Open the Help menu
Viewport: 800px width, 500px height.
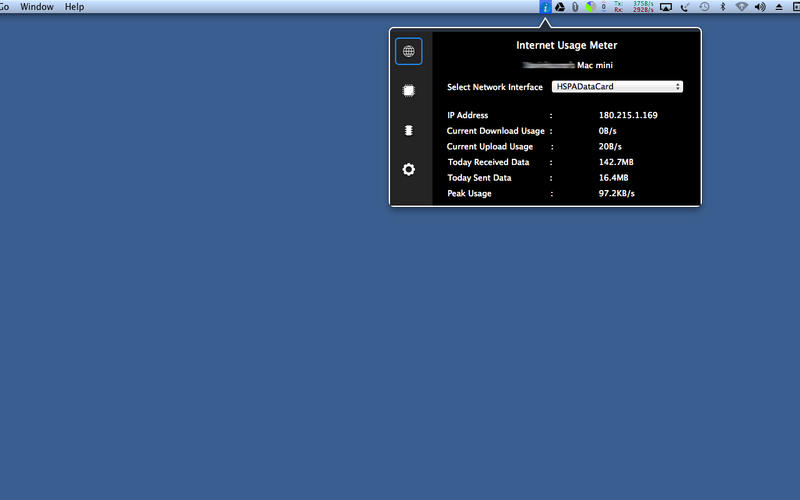[x=74, y=7]
